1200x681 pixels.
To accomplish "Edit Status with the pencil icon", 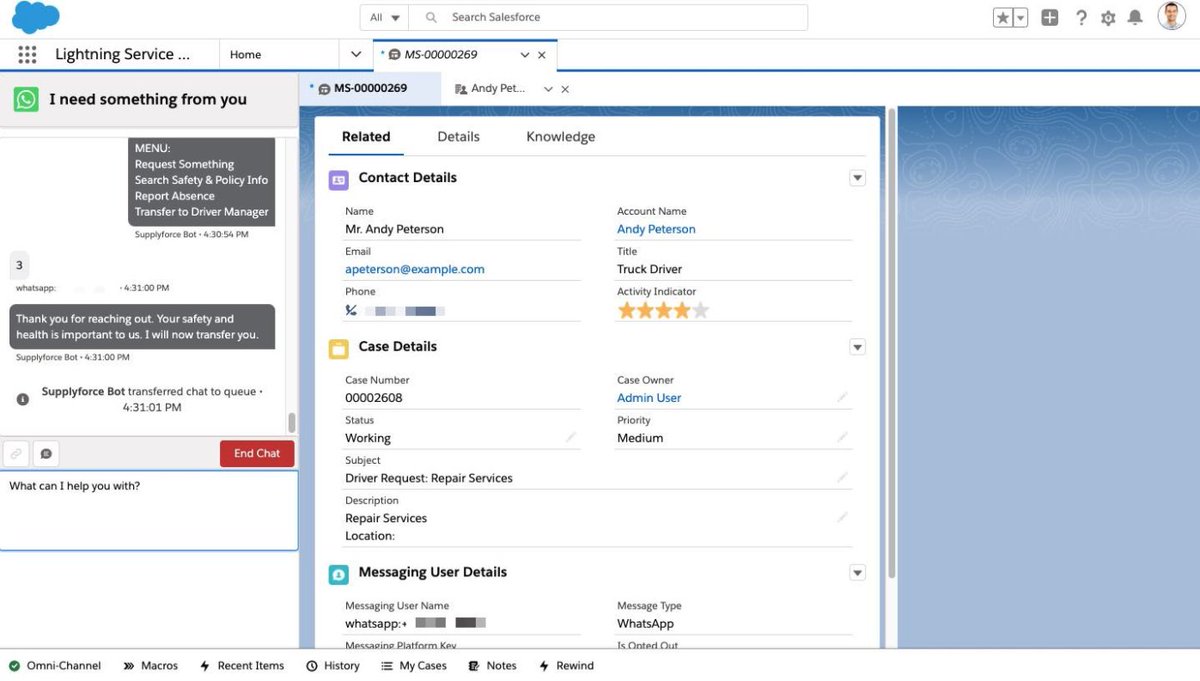I will click(571, 437).
